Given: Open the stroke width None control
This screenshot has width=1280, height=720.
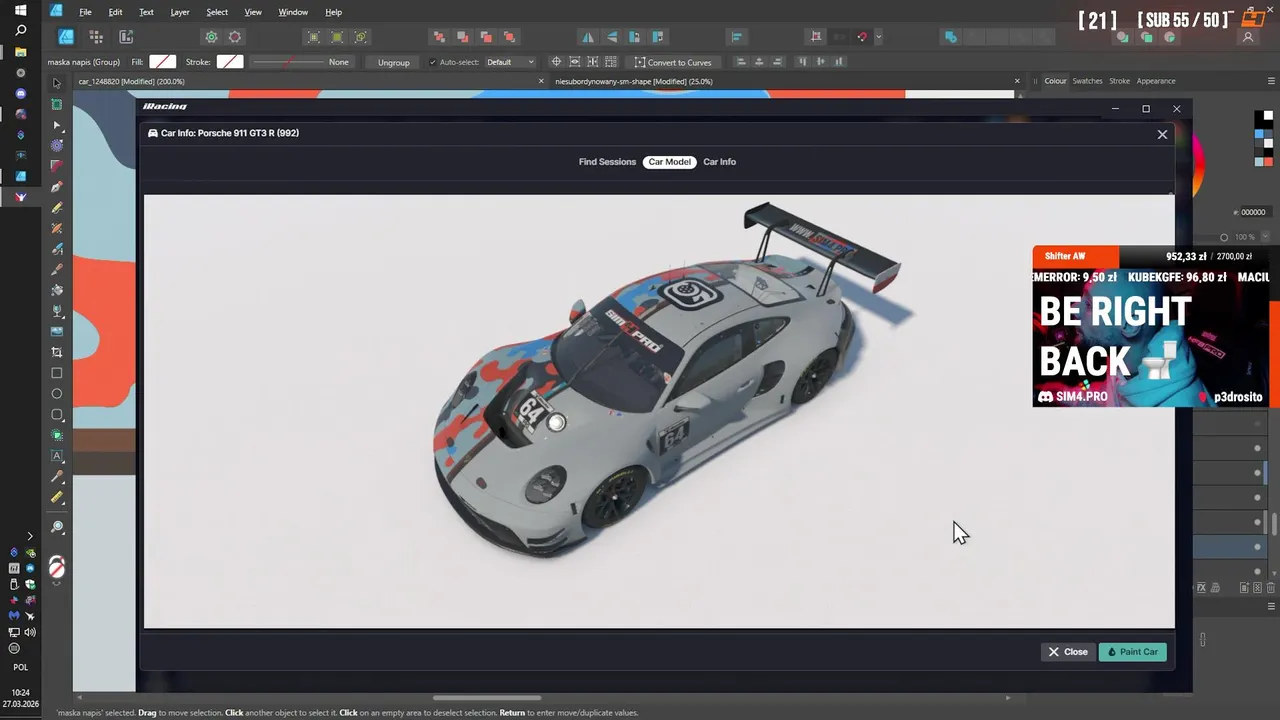Looking at the screenshot, I should click(338, 62).
